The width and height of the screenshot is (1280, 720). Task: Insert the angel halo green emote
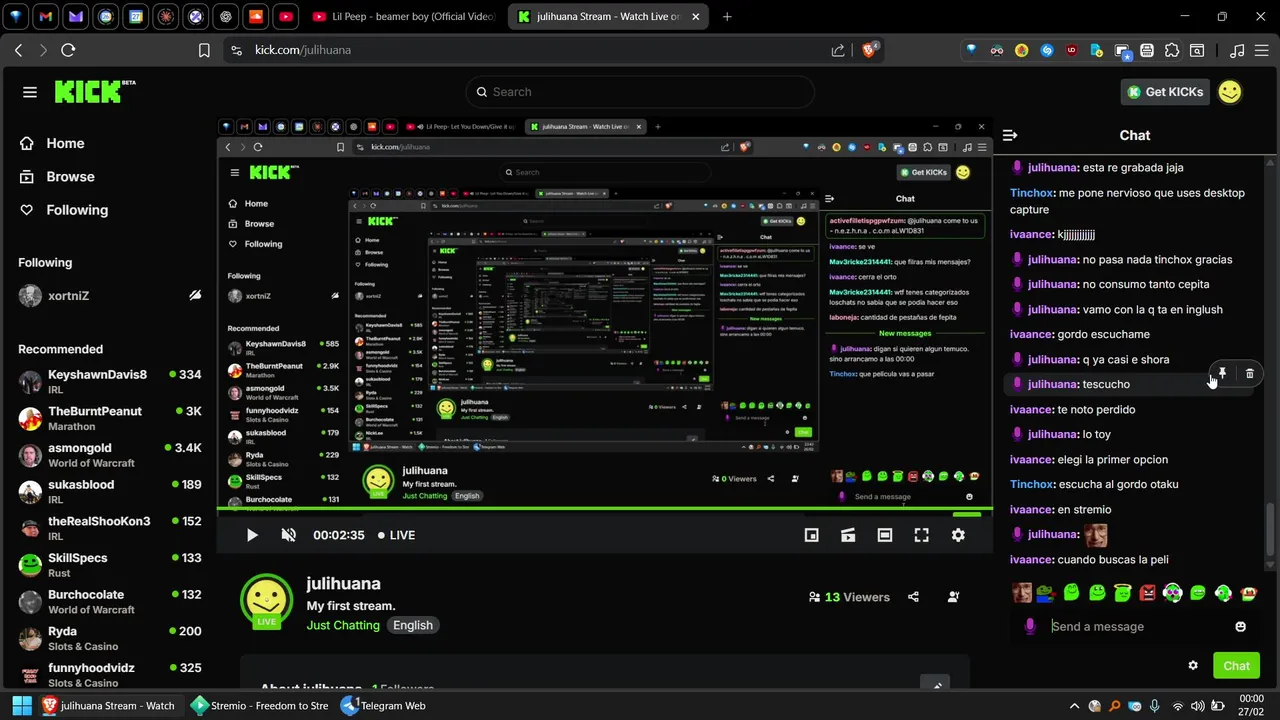[1122, 593]
